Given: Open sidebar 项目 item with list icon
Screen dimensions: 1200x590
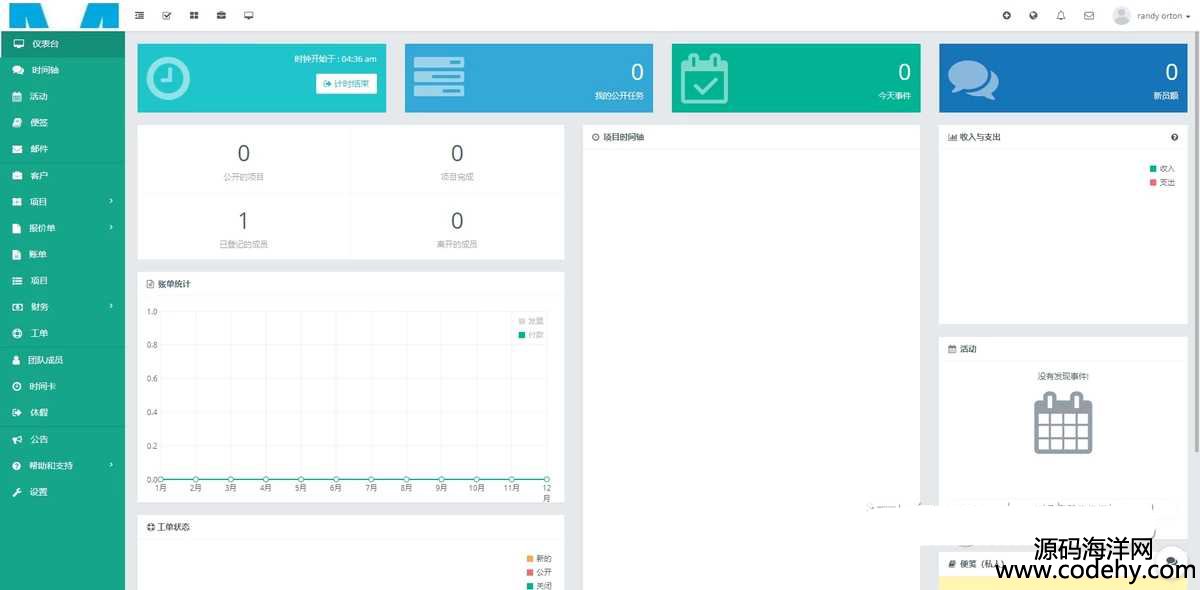Looking at the screenshot, I should point(62,281).
